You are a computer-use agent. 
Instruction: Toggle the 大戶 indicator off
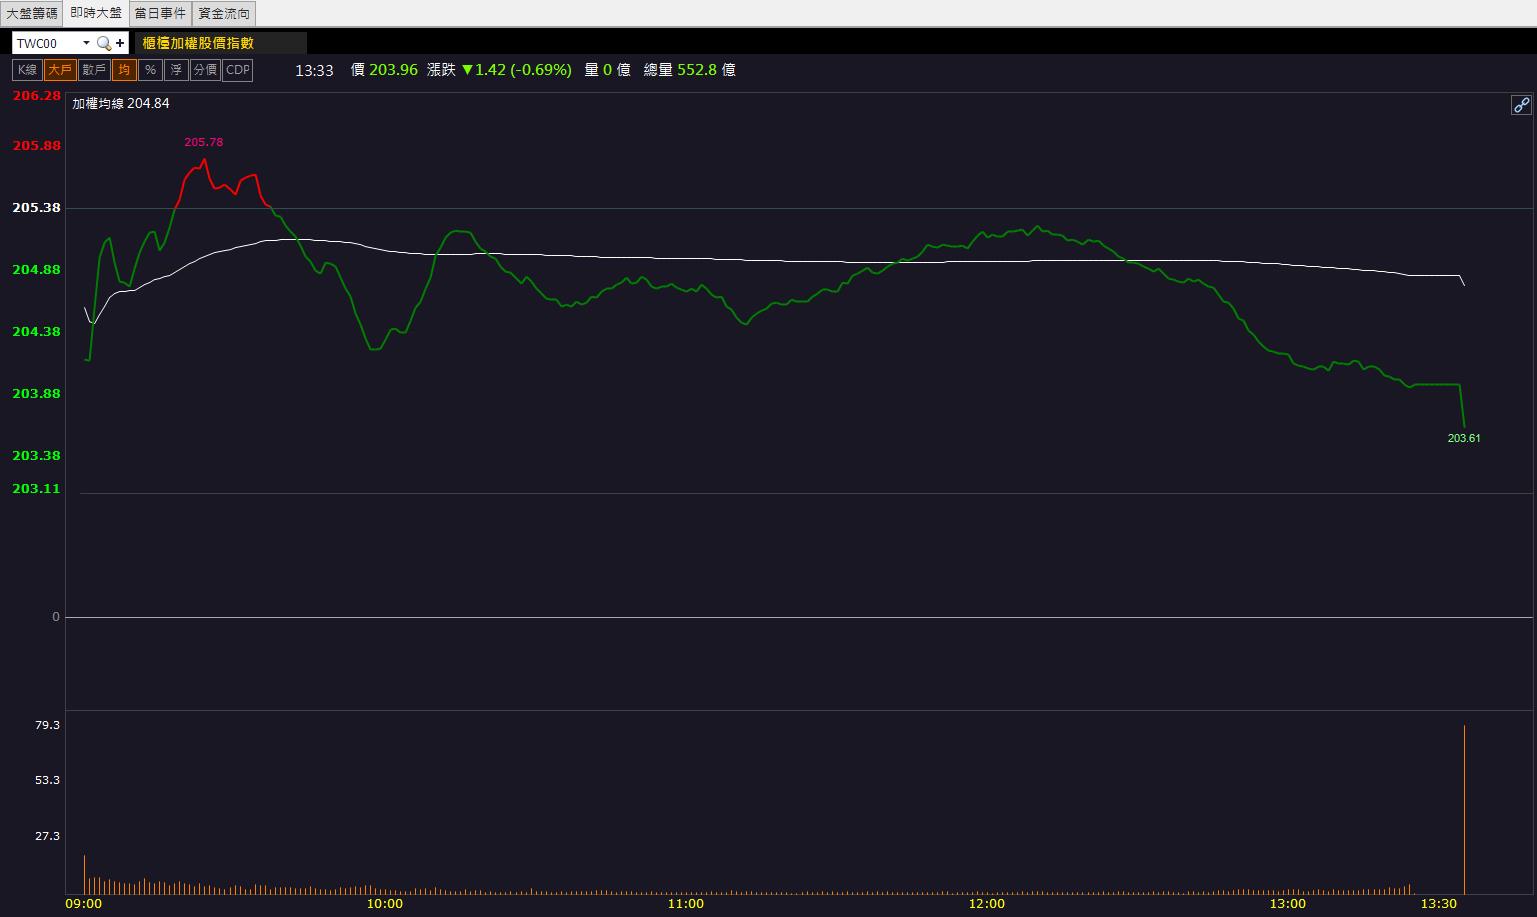(60, 70)
